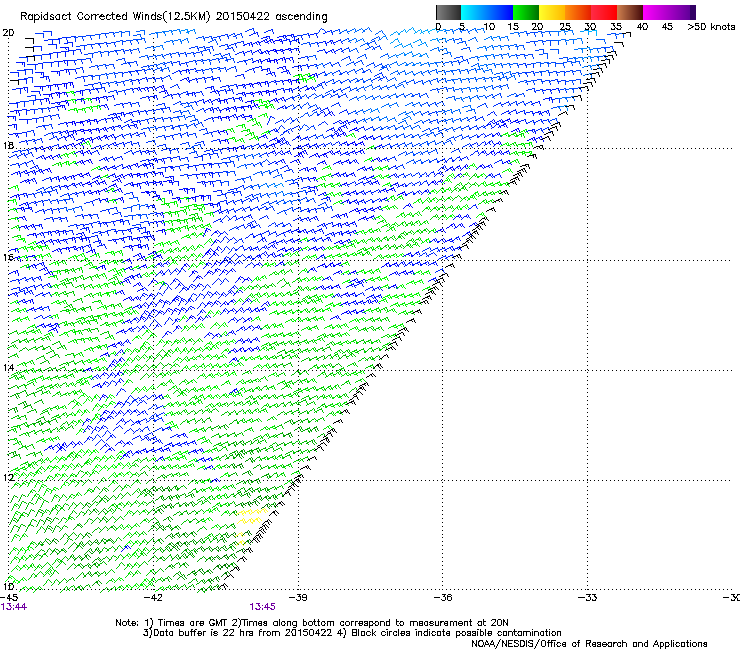Click the yellow wind barbs cluster near 11N
Screen dimensions: 740x650
(250, 524)
